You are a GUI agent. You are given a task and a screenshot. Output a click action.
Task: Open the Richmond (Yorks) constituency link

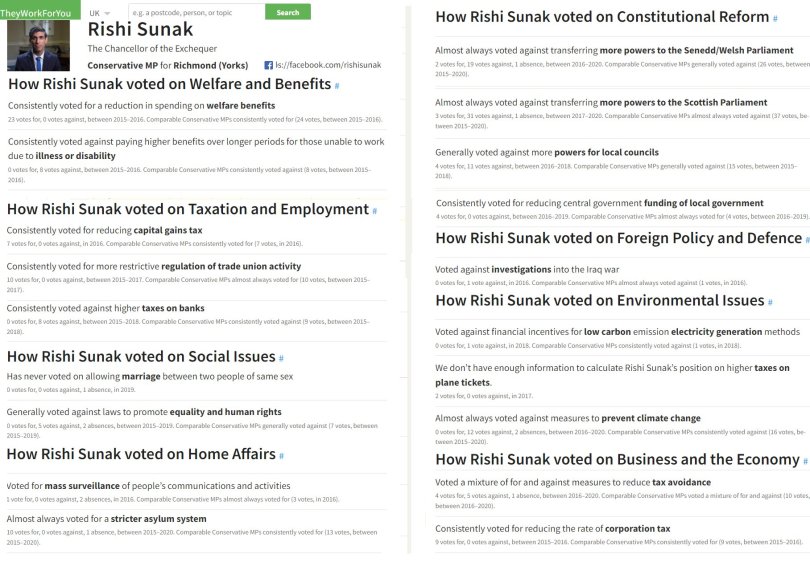point(209,65)
